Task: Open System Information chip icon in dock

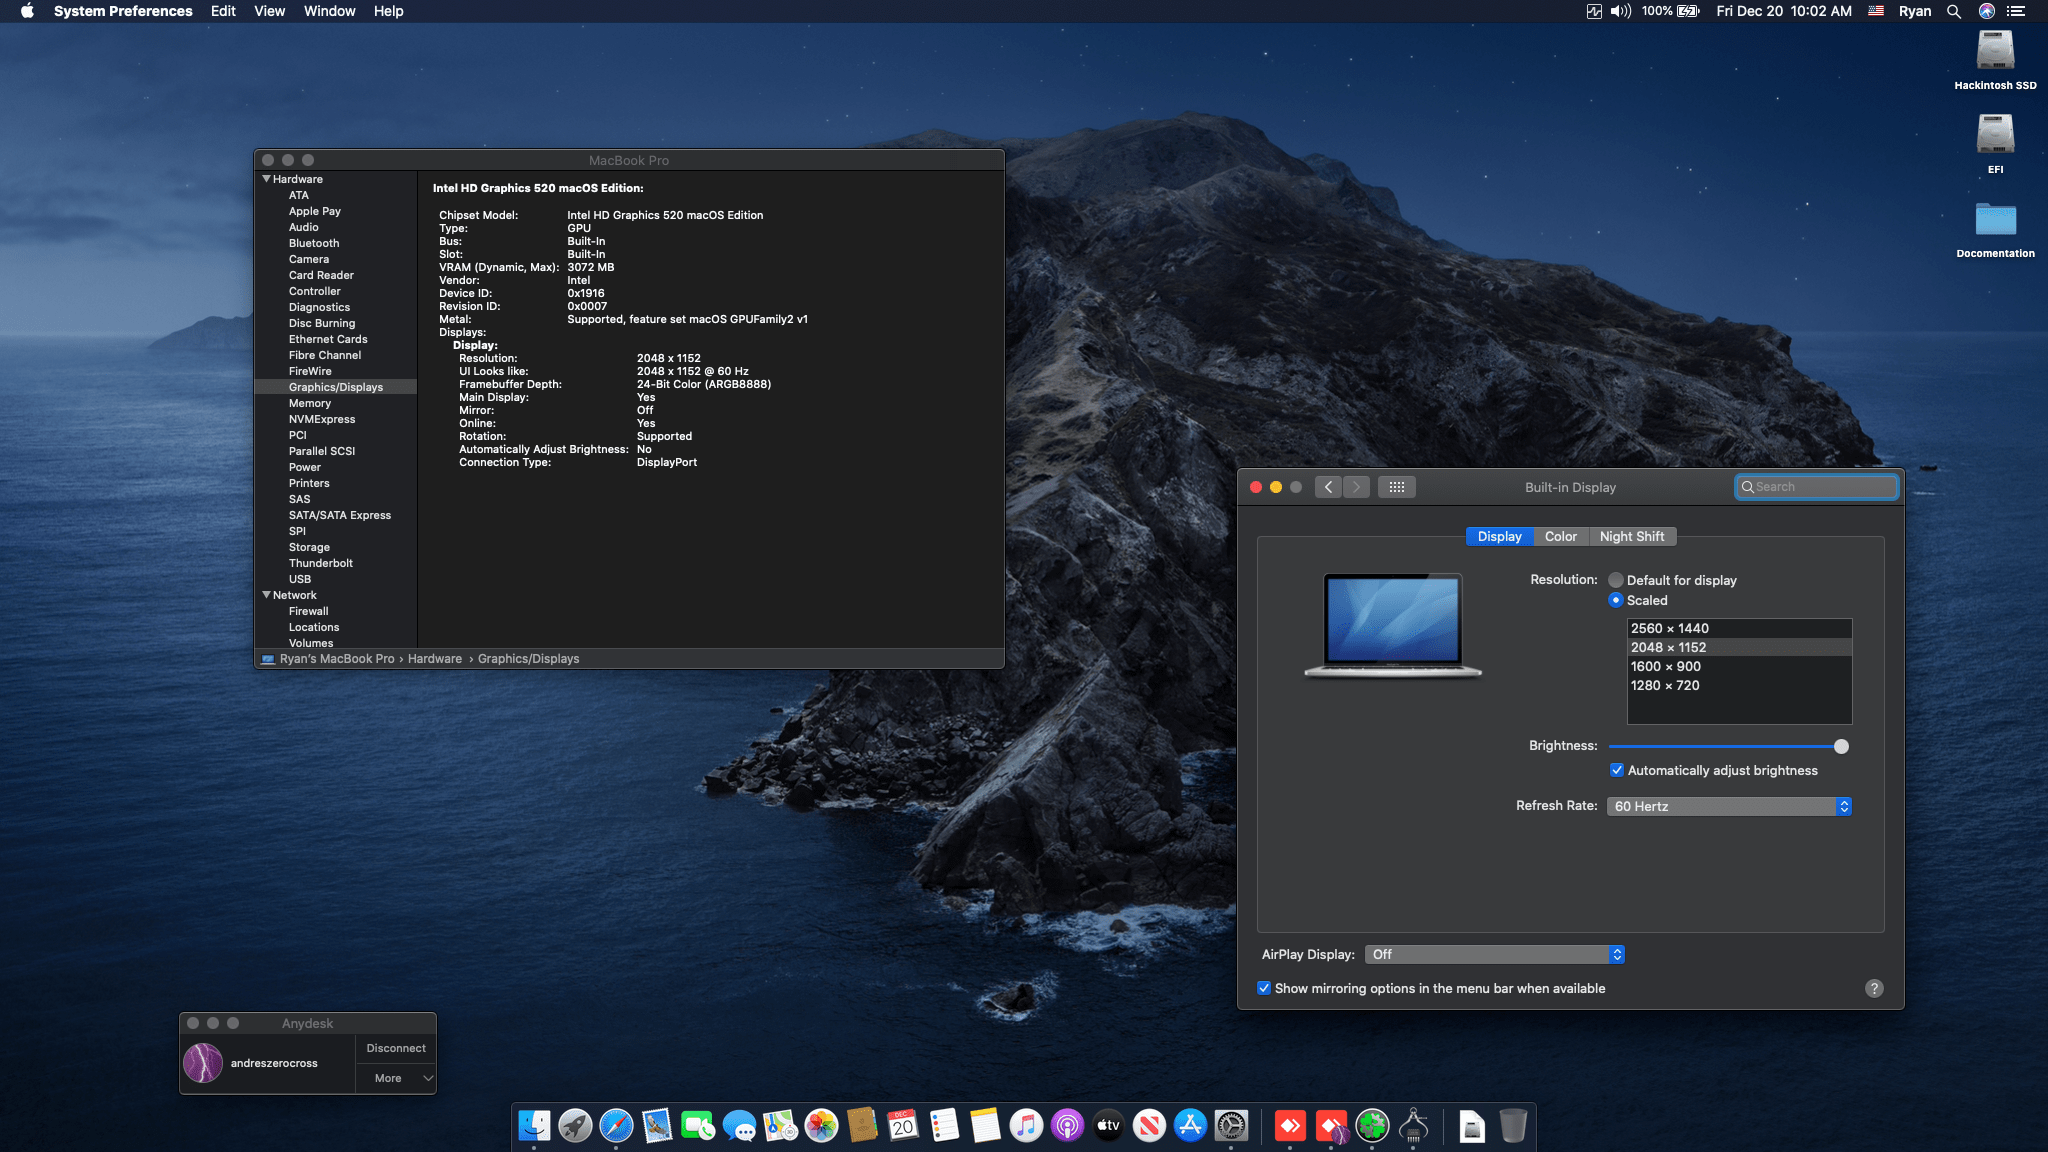Action: [1413, 1126]
